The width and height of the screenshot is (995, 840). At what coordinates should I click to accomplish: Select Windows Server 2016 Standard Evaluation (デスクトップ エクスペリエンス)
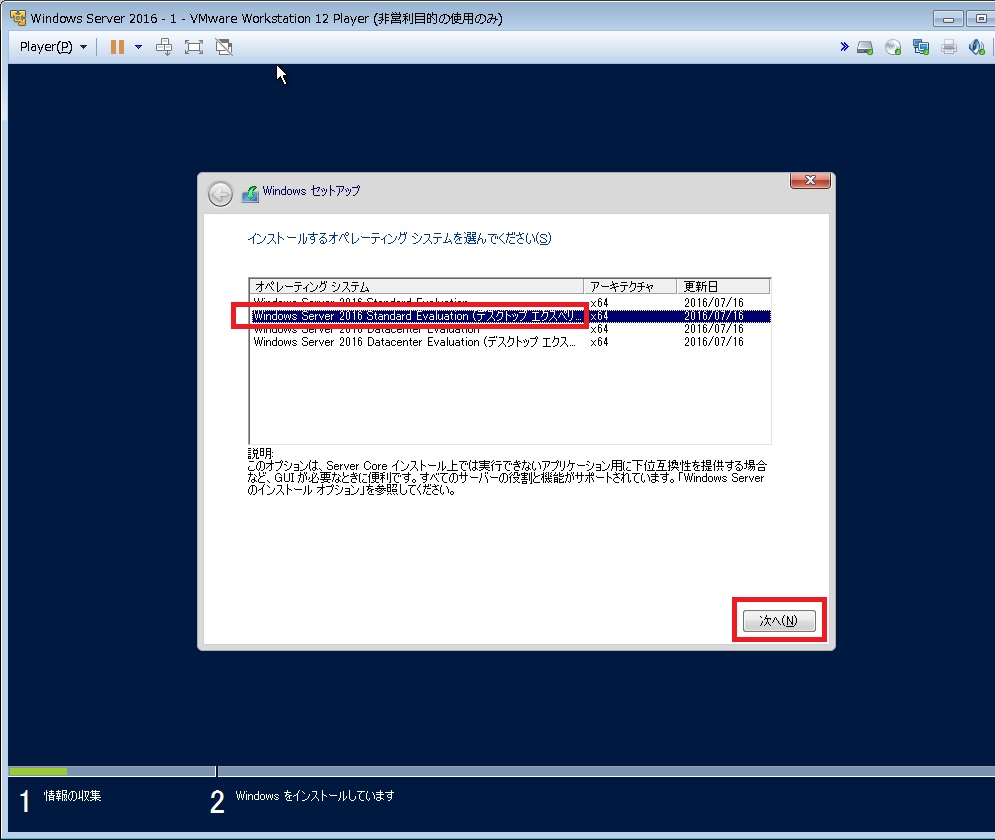510,316
